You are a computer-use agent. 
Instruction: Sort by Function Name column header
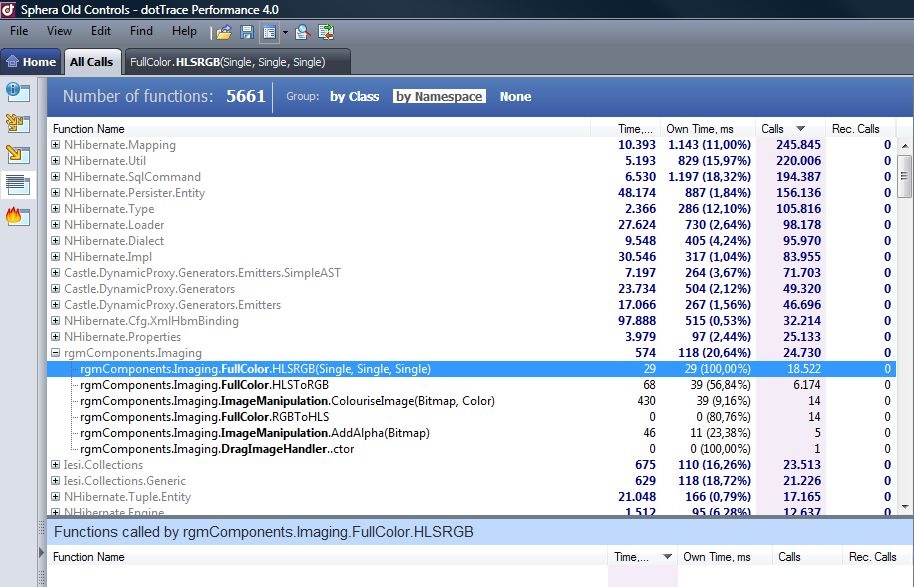click(x=319, y=129)
